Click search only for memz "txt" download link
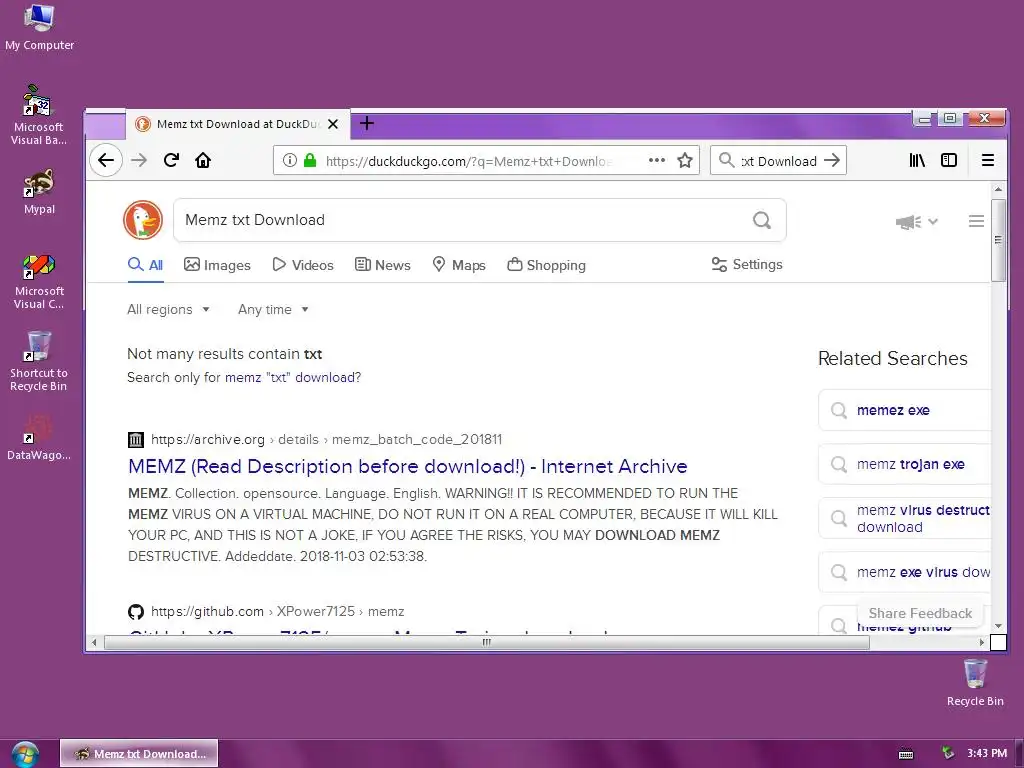The height and width of the screenshot is (768, 1024). click(x=293, y=377)
